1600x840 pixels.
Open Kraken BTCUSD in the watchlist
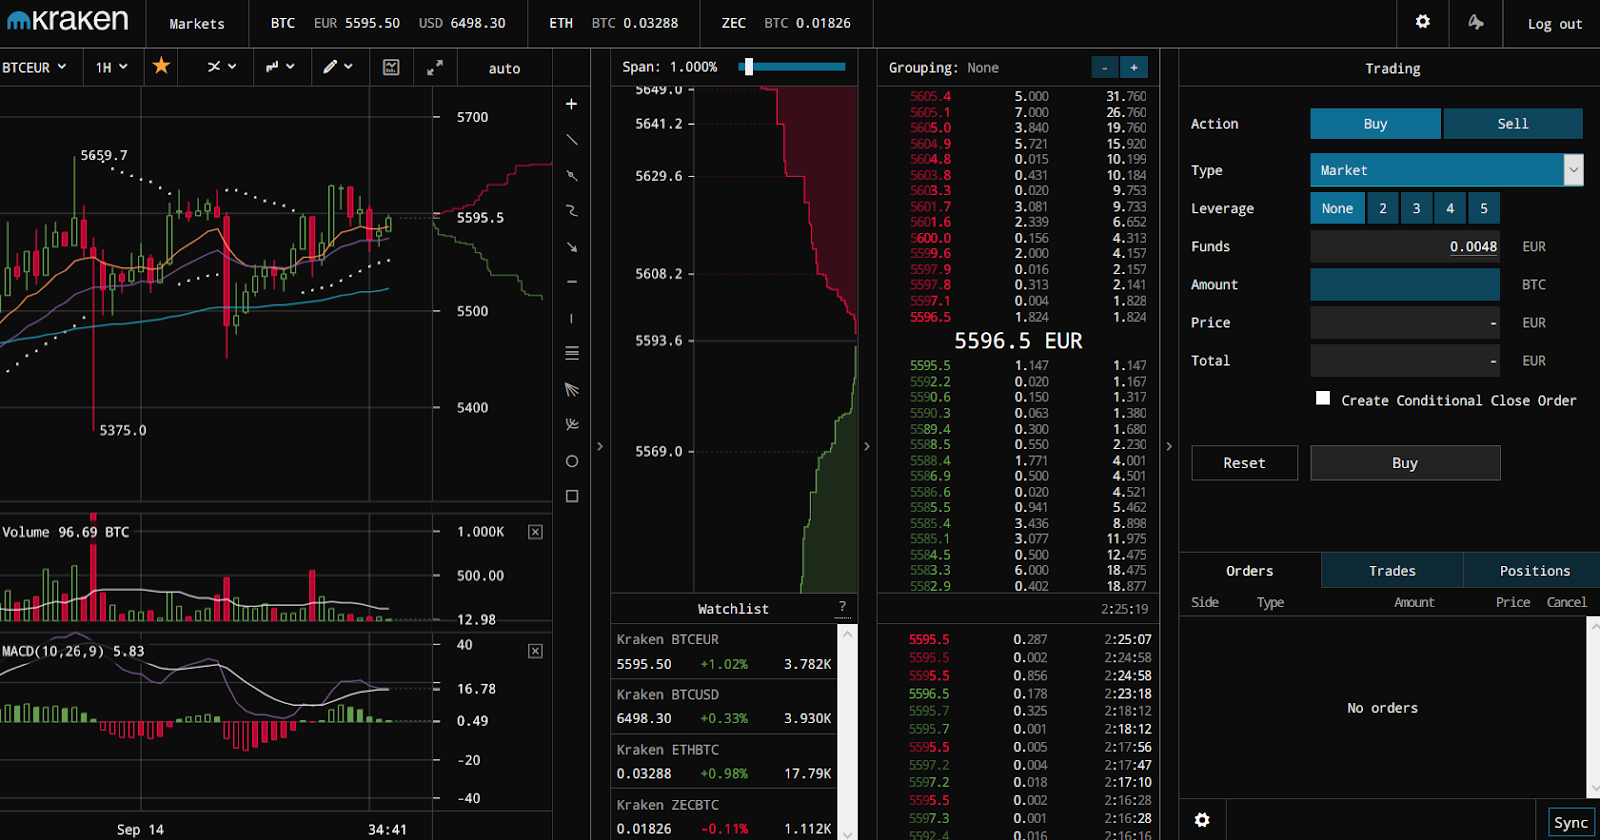[x=724, y=707]
